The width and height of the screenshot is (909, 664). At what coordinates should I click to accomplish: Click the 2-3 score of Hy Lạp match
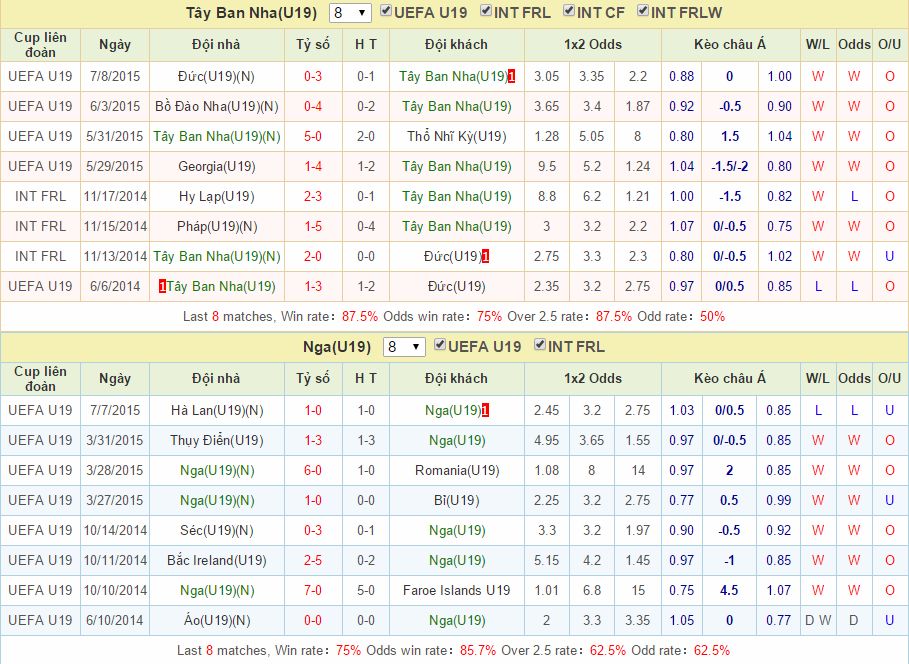pos(313,197)
